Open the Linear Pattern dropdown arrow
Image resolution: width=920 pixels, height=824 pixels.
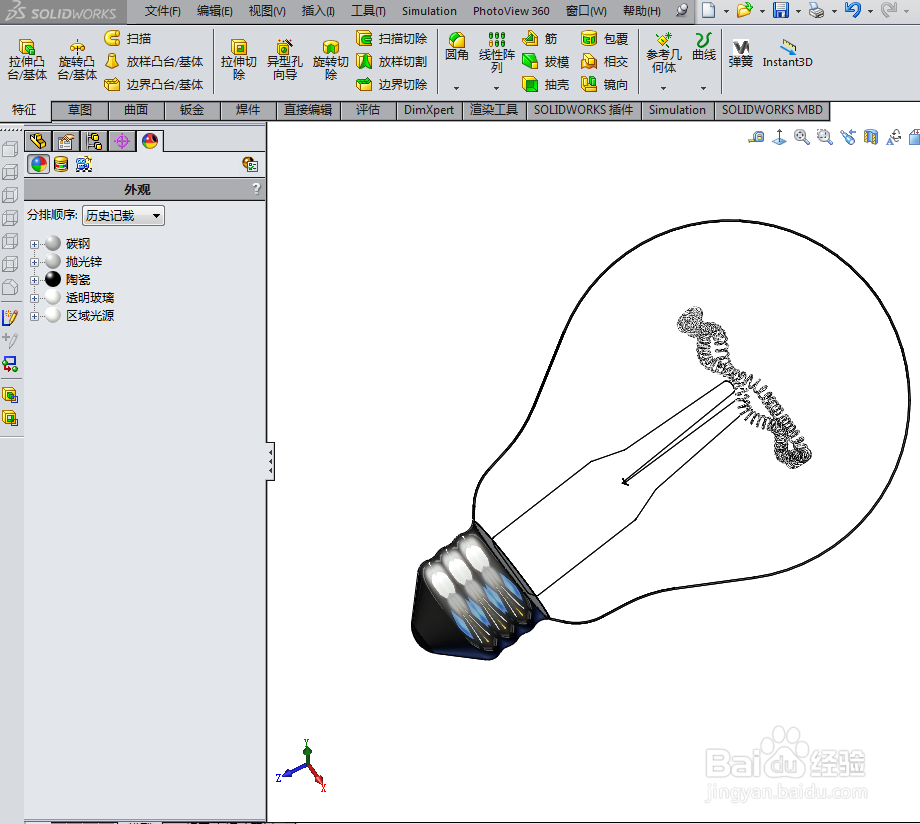coord(496,88)
